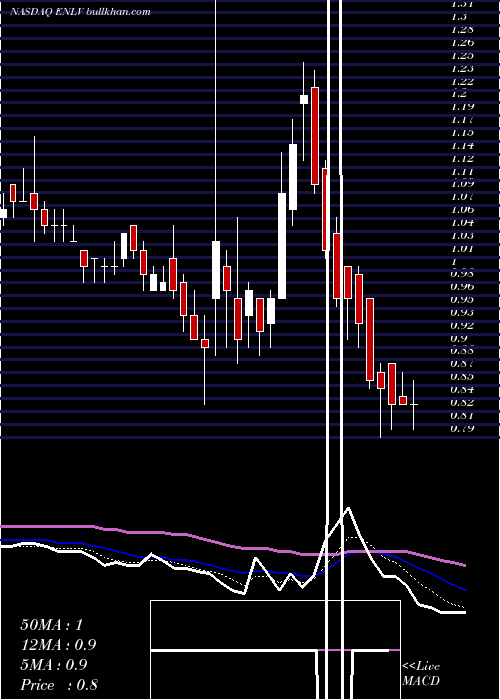Image resolution: width=500 pixels, height=700 pixels.
Task: Click the NASDAQ ENLV chart title
Action: 80,12
